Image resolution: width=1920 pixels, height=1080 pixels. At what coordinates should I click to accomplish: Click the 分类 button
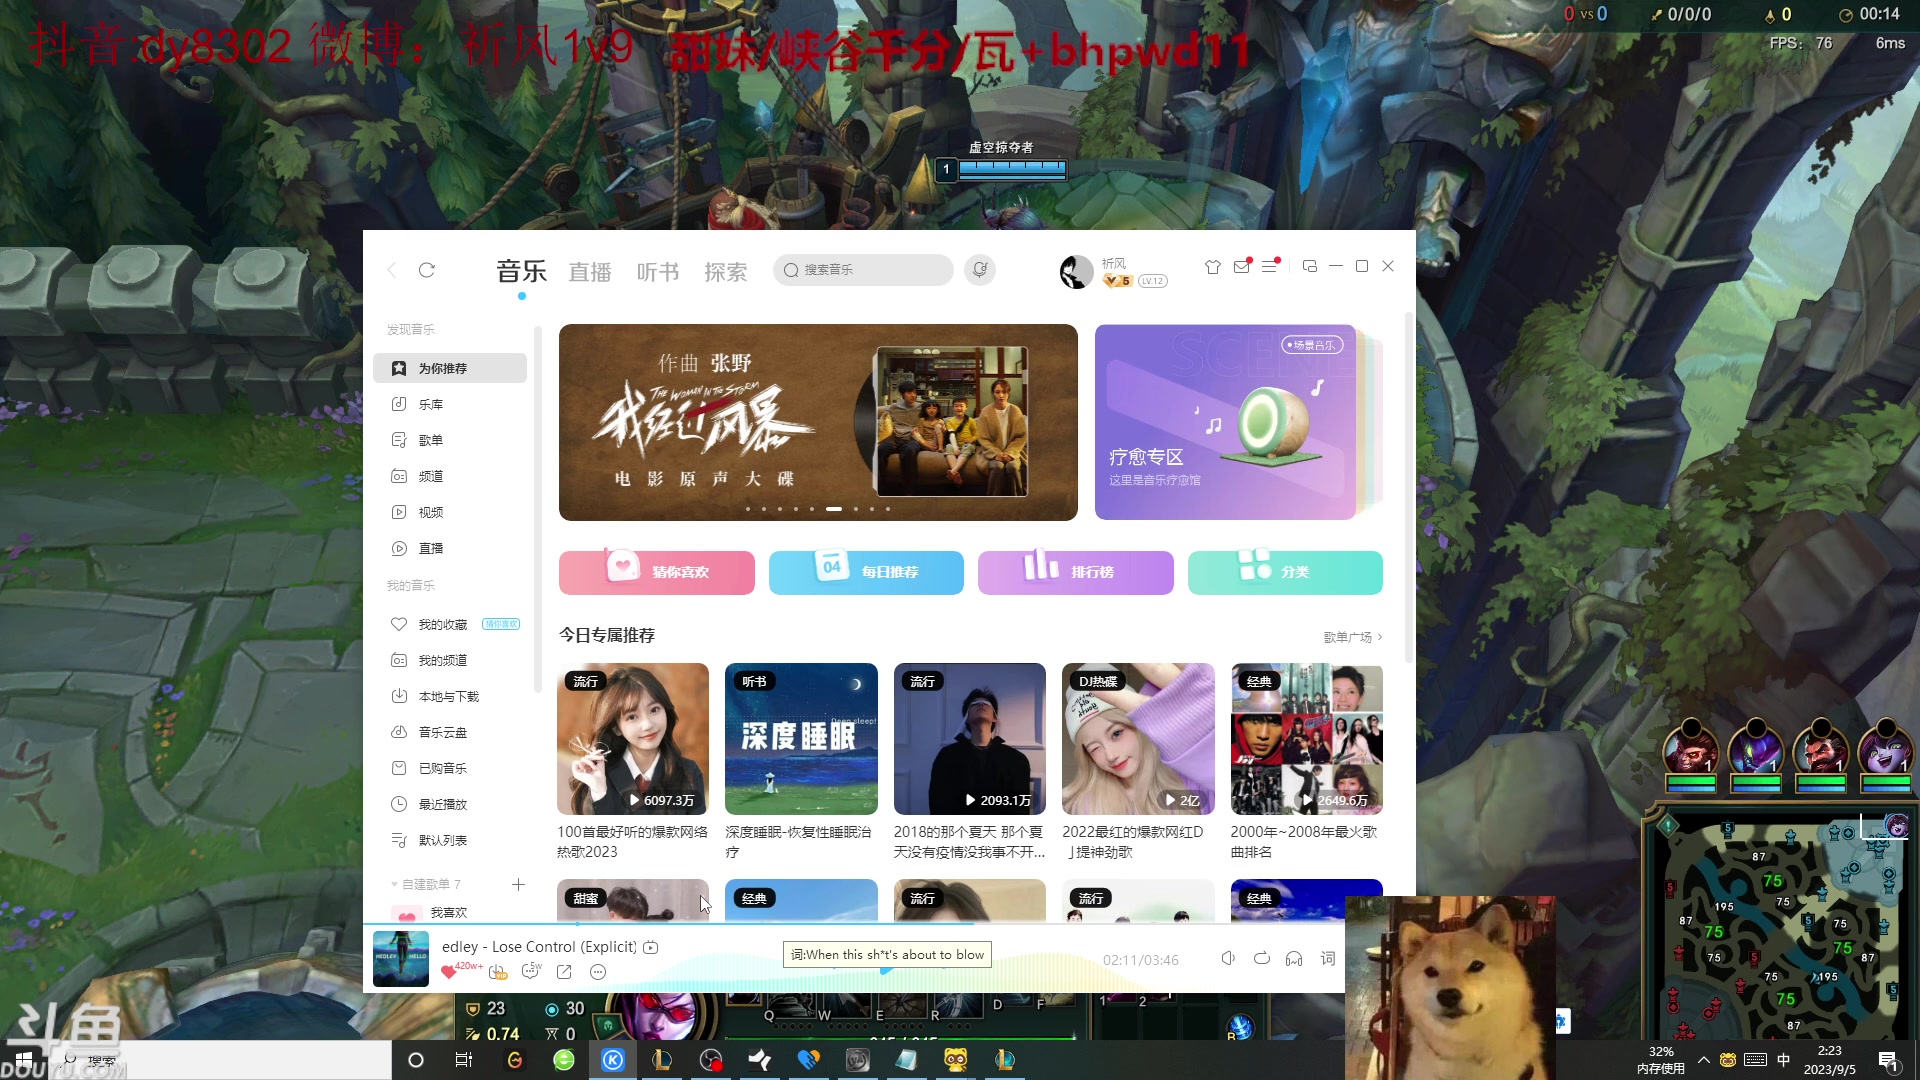click(1285, 572)
